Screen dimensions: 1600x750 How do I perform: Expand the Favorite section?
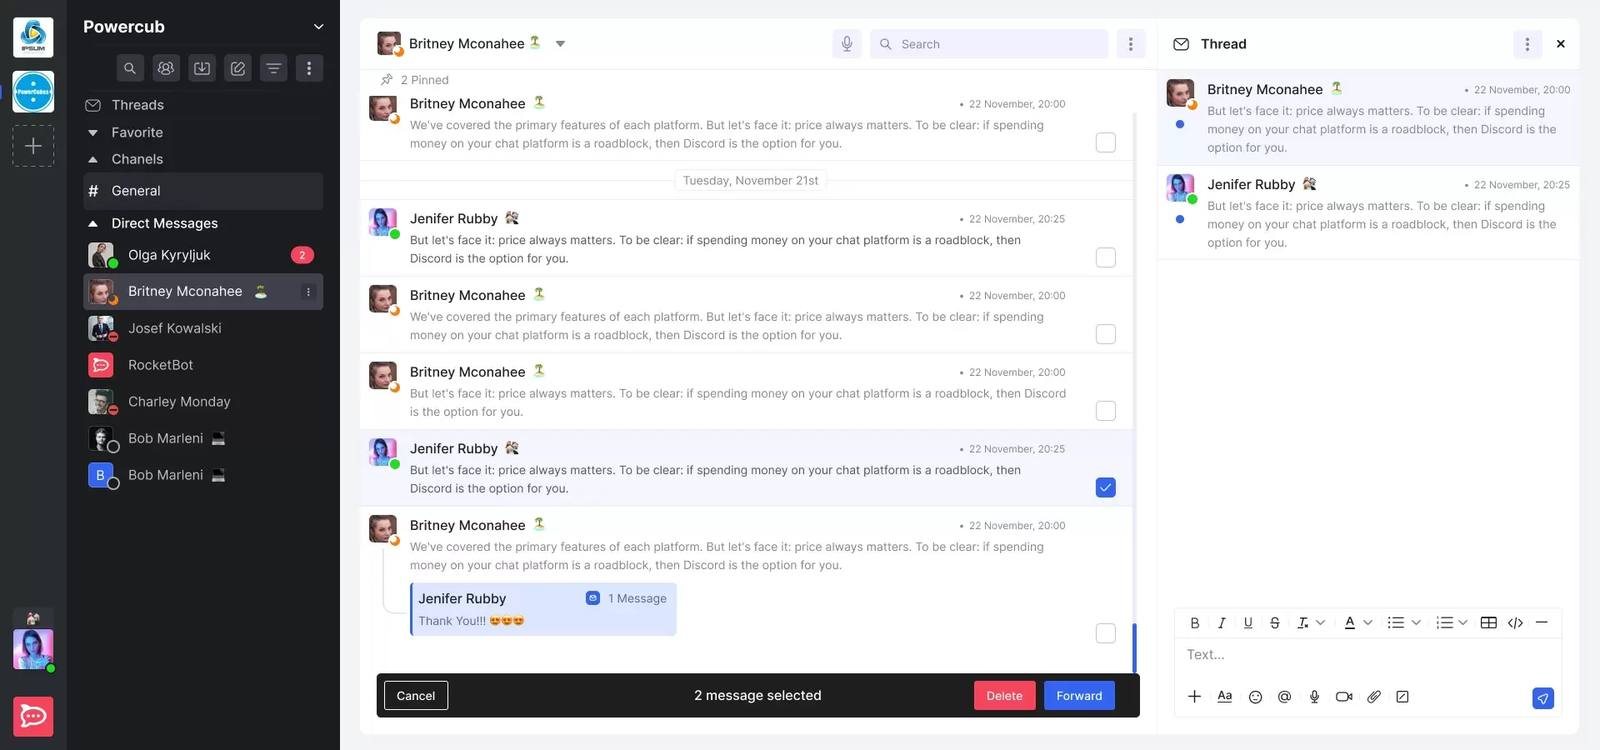93,132
